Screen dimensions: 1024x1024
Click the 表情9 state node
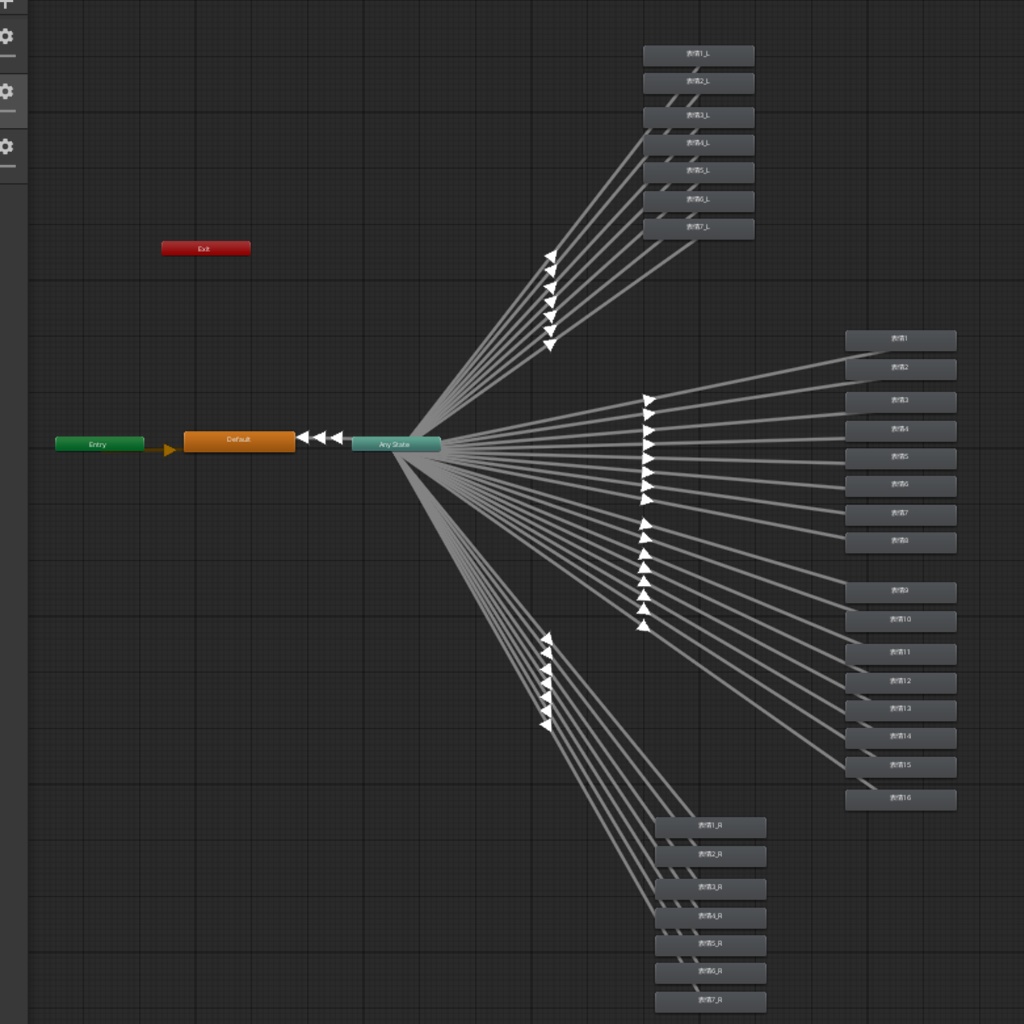point(901,592)
